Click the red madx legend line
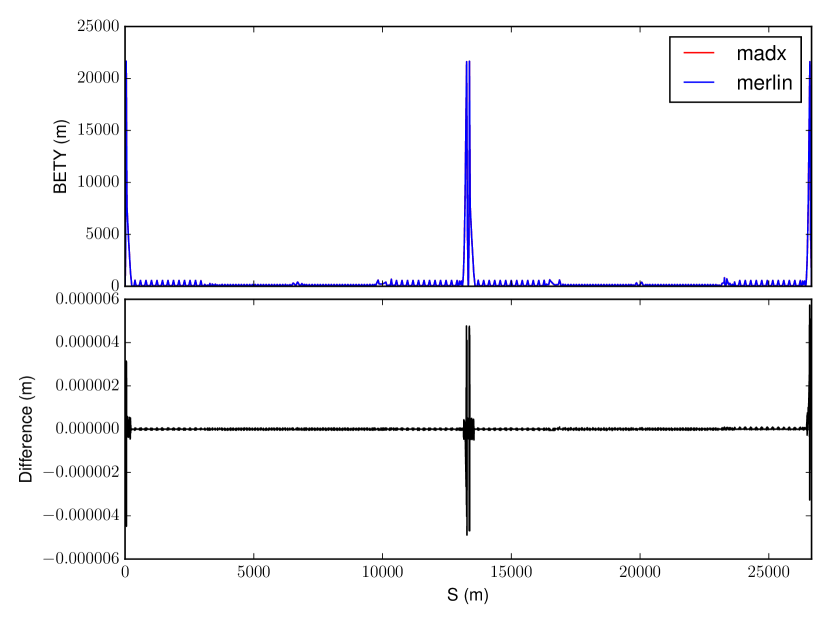 [699, 53]
